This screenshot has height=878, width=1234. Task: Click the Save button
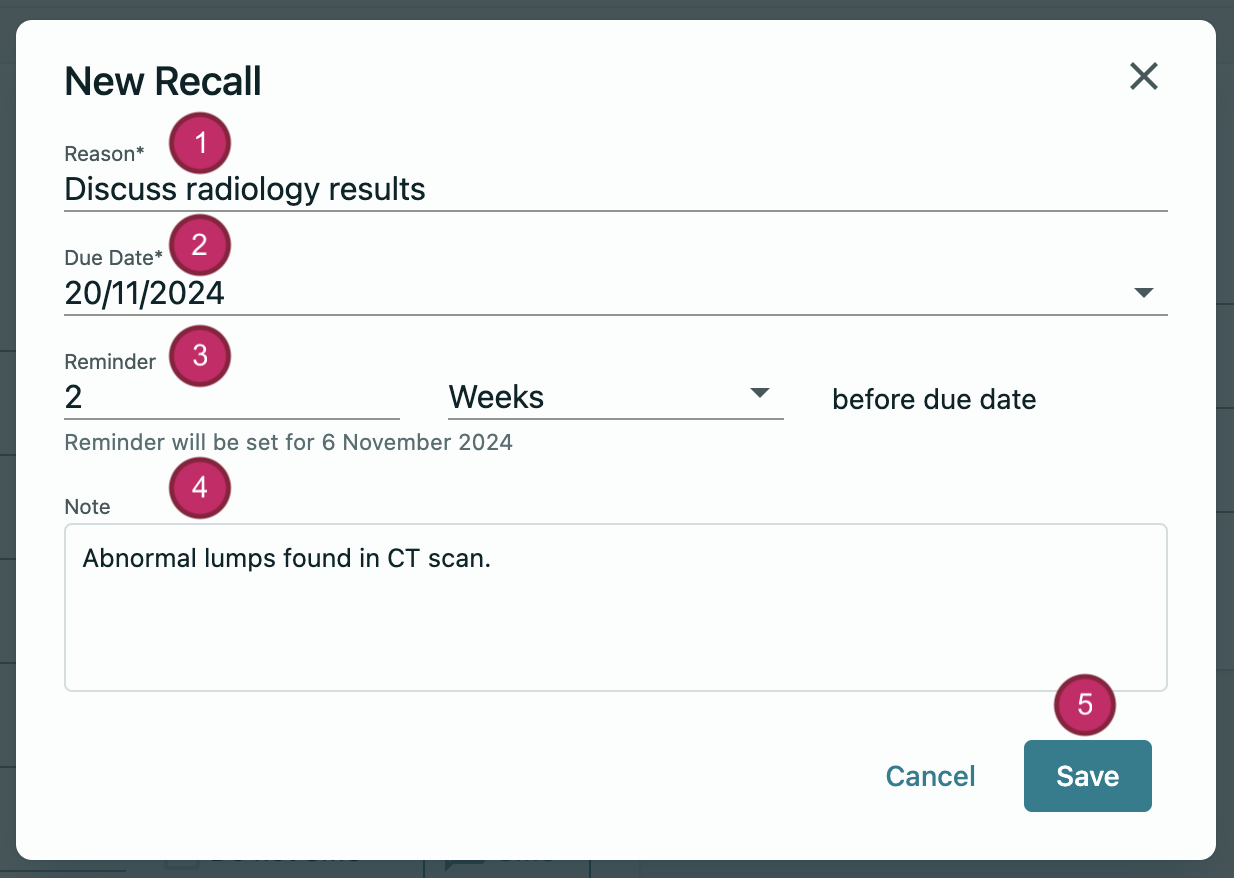coord(1087,776)
